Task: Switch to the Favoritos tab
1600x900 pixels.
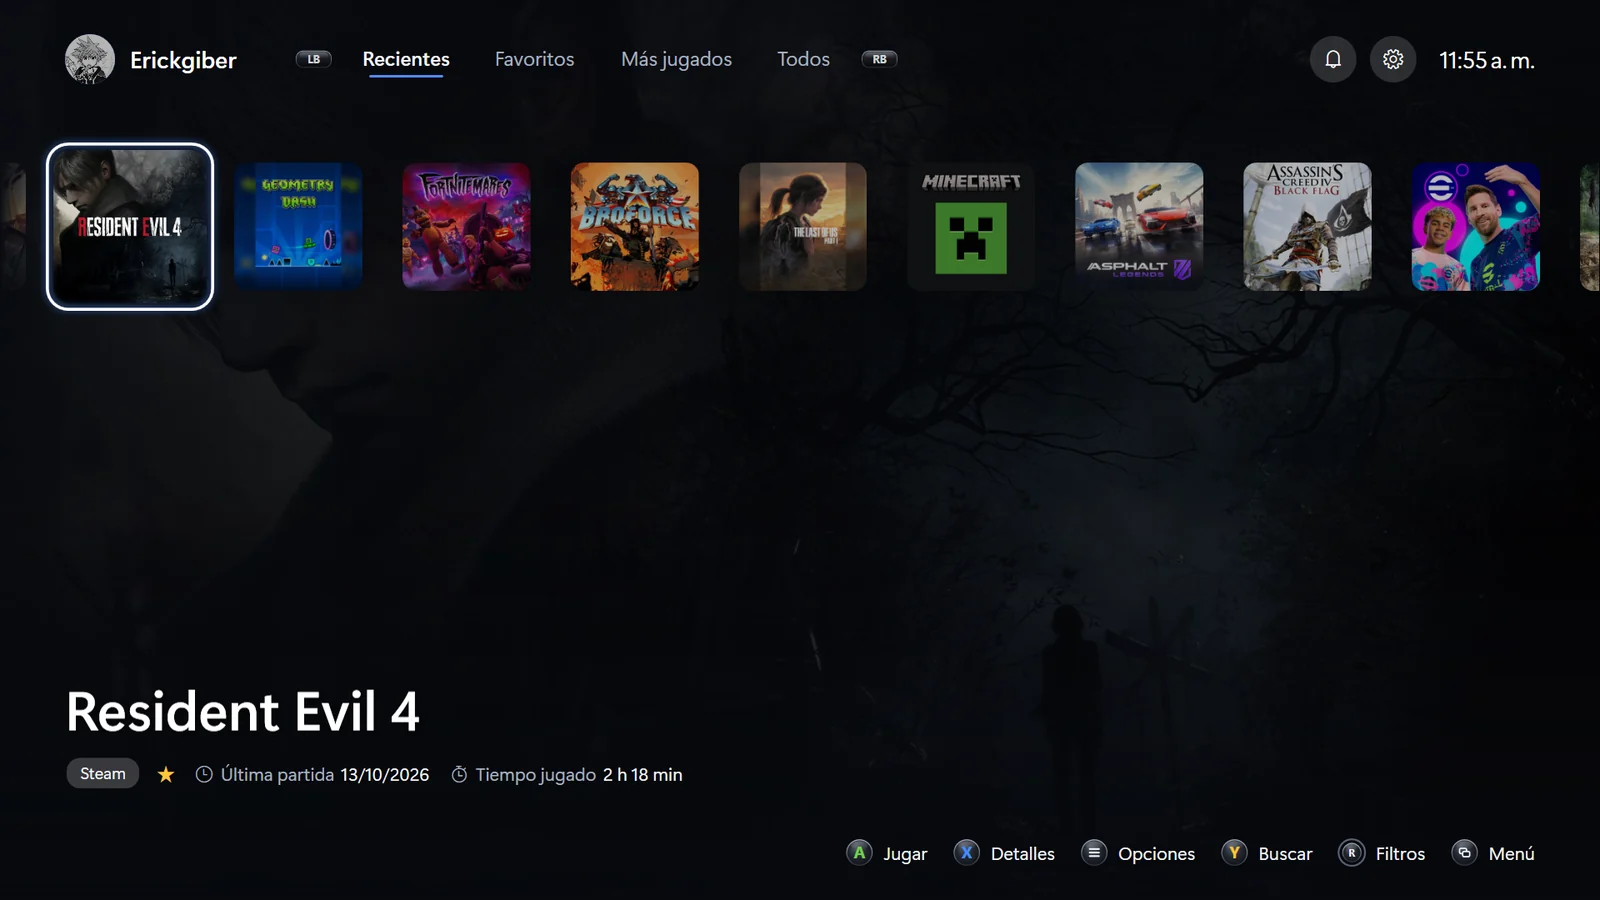Action: (x=535, y=59)
